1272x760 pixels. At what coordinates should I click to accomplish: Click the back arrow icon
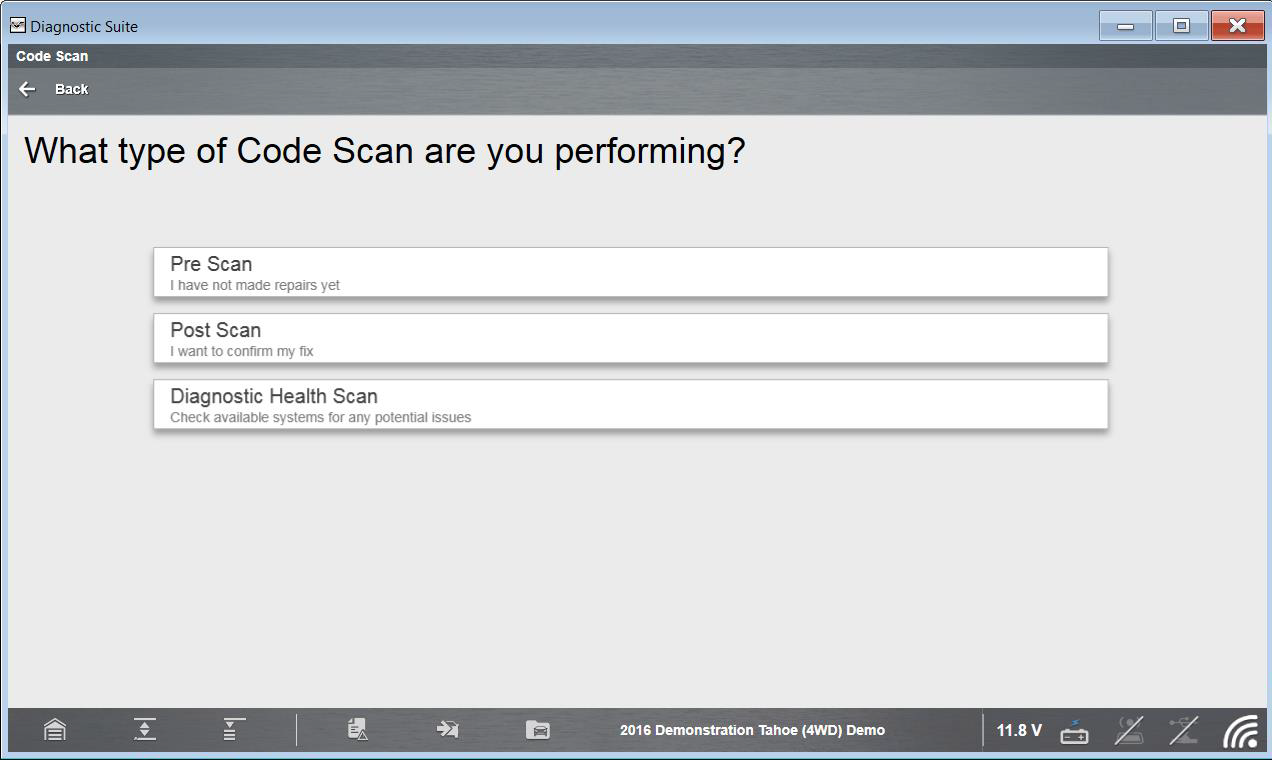point(27,89)
